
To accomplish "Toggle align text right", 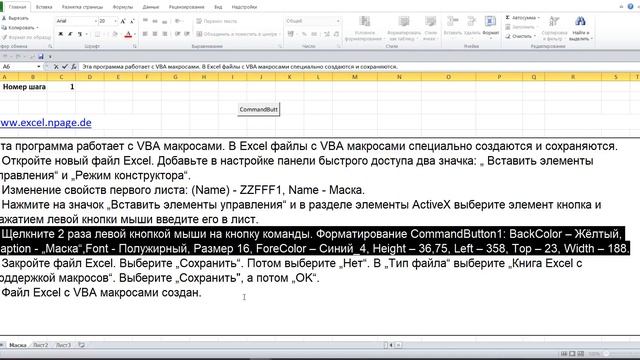I will 164,34.
